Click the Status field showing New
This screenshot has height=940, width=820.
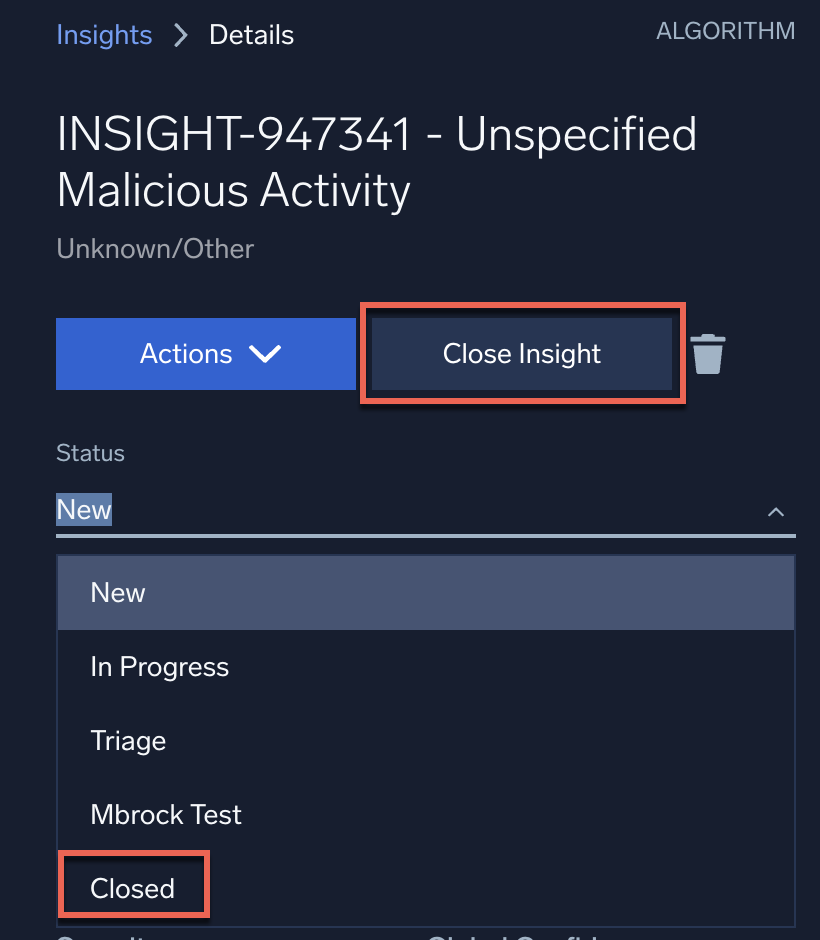[x=400, y=510]
